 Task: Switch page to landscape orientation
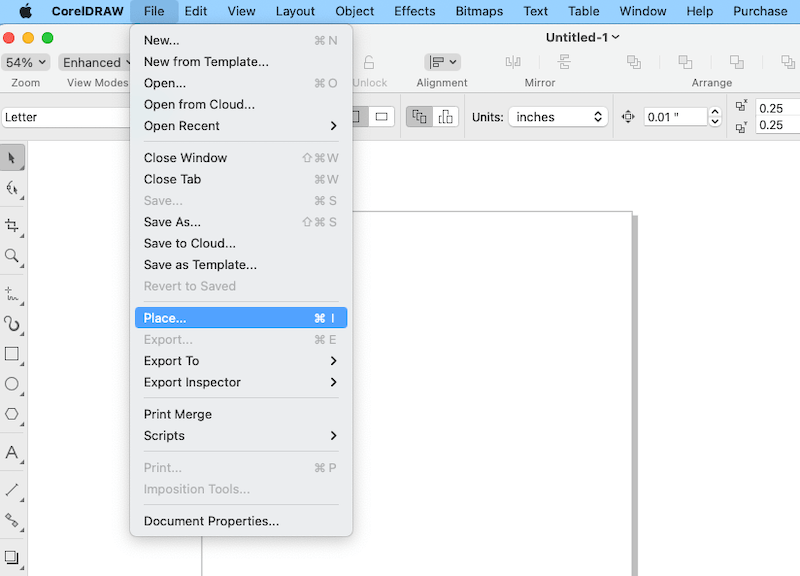381,117
